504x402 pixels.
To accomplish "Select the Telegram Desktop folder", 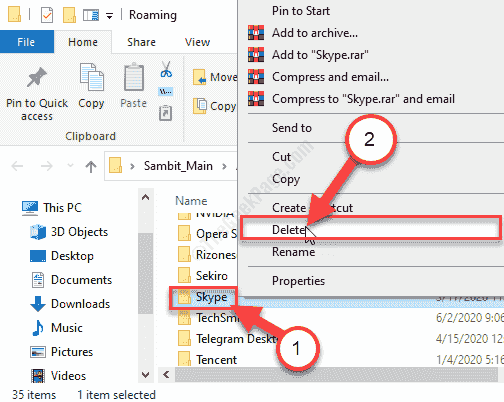I will coord(227,339).
